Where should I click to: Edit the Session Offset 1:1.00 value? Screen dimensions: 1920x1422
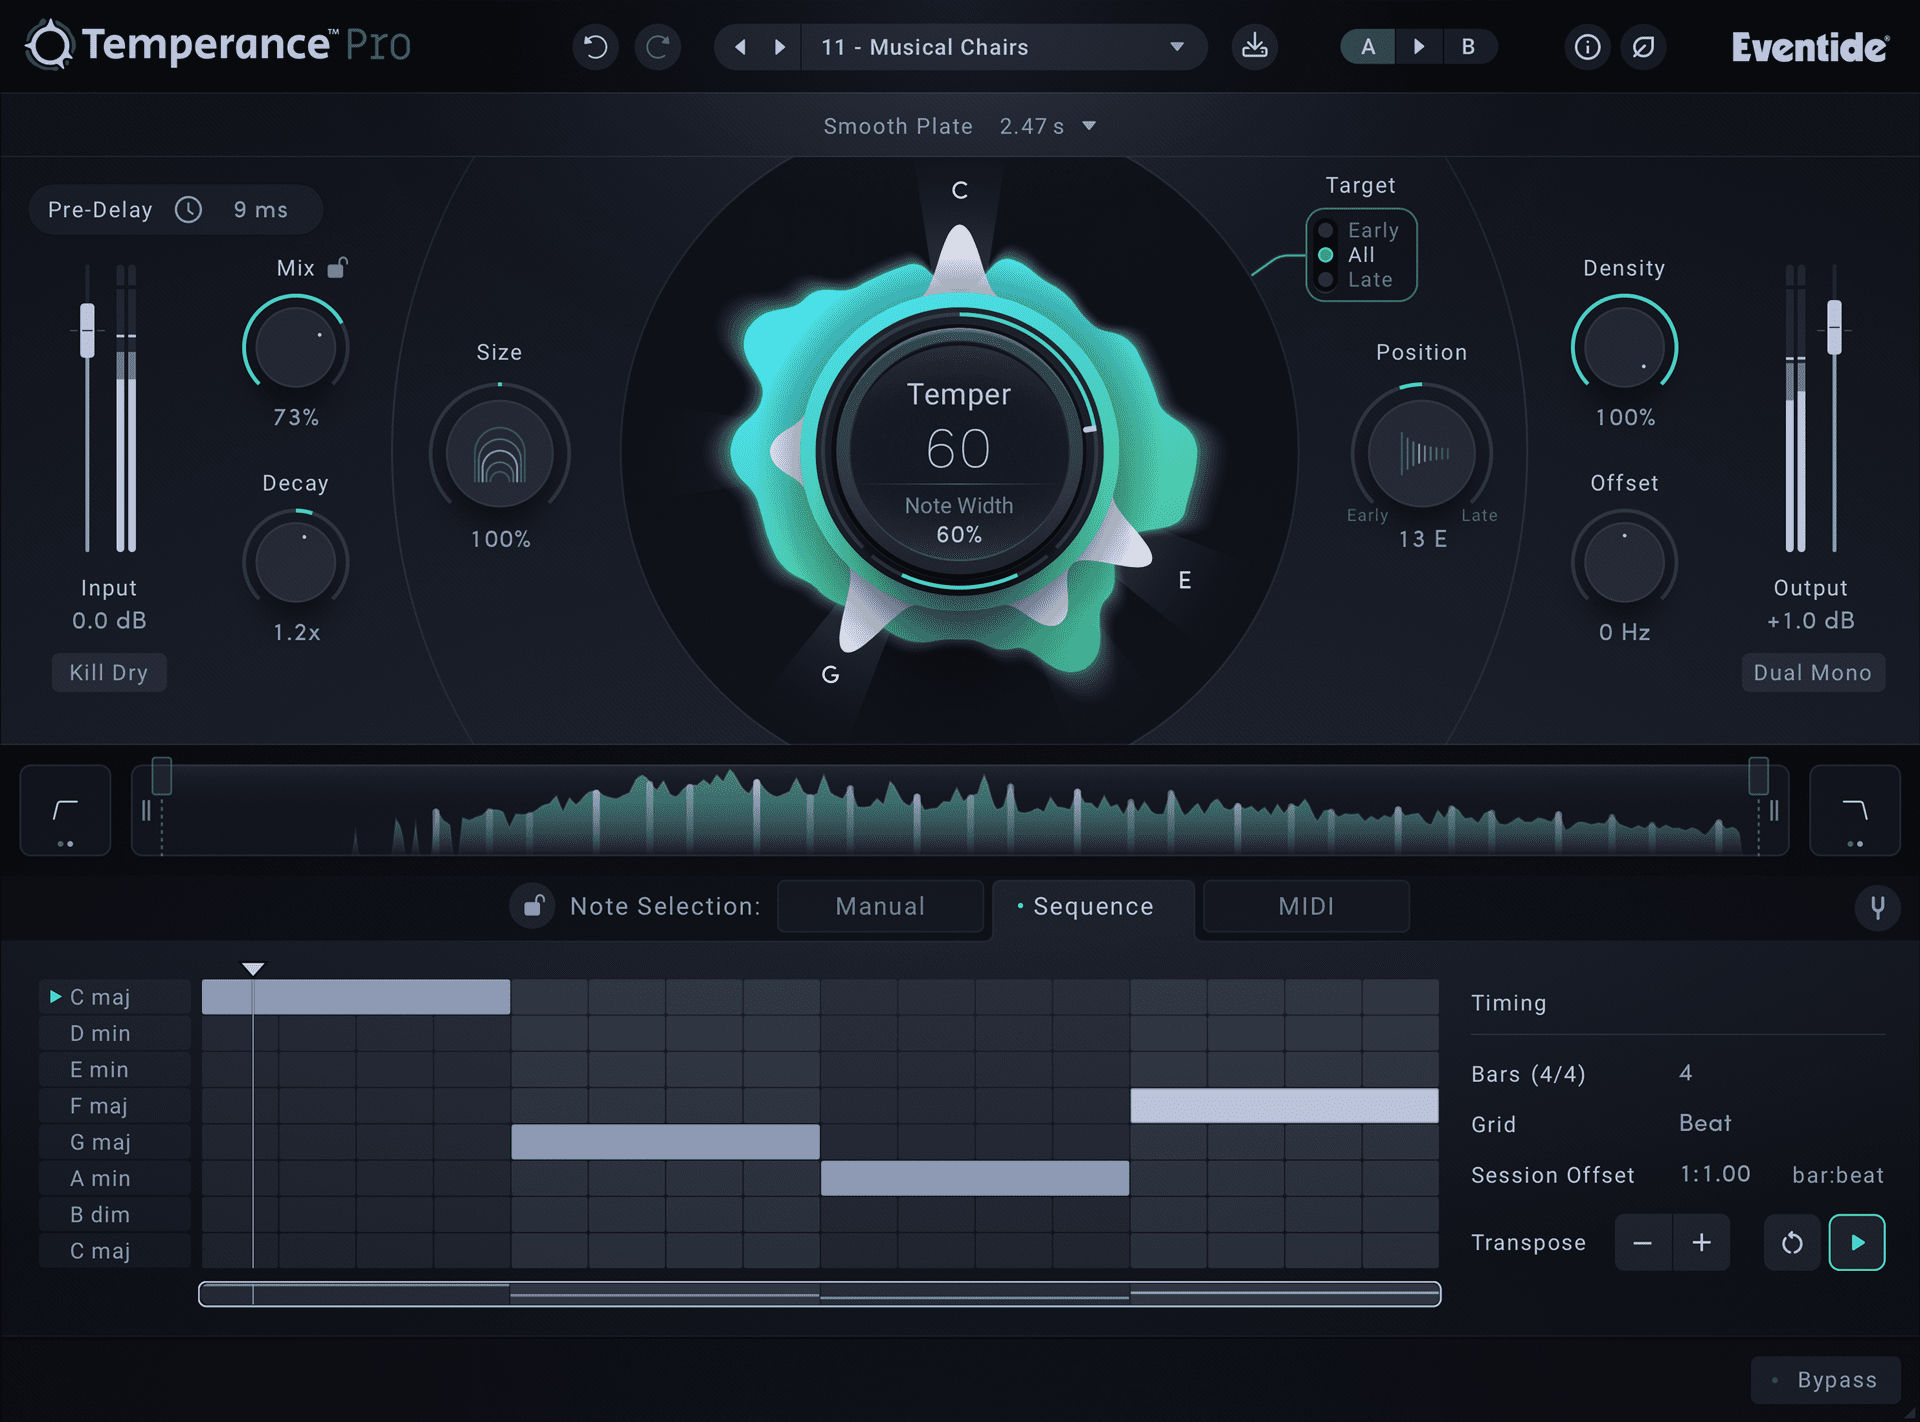(1715, 1174)
